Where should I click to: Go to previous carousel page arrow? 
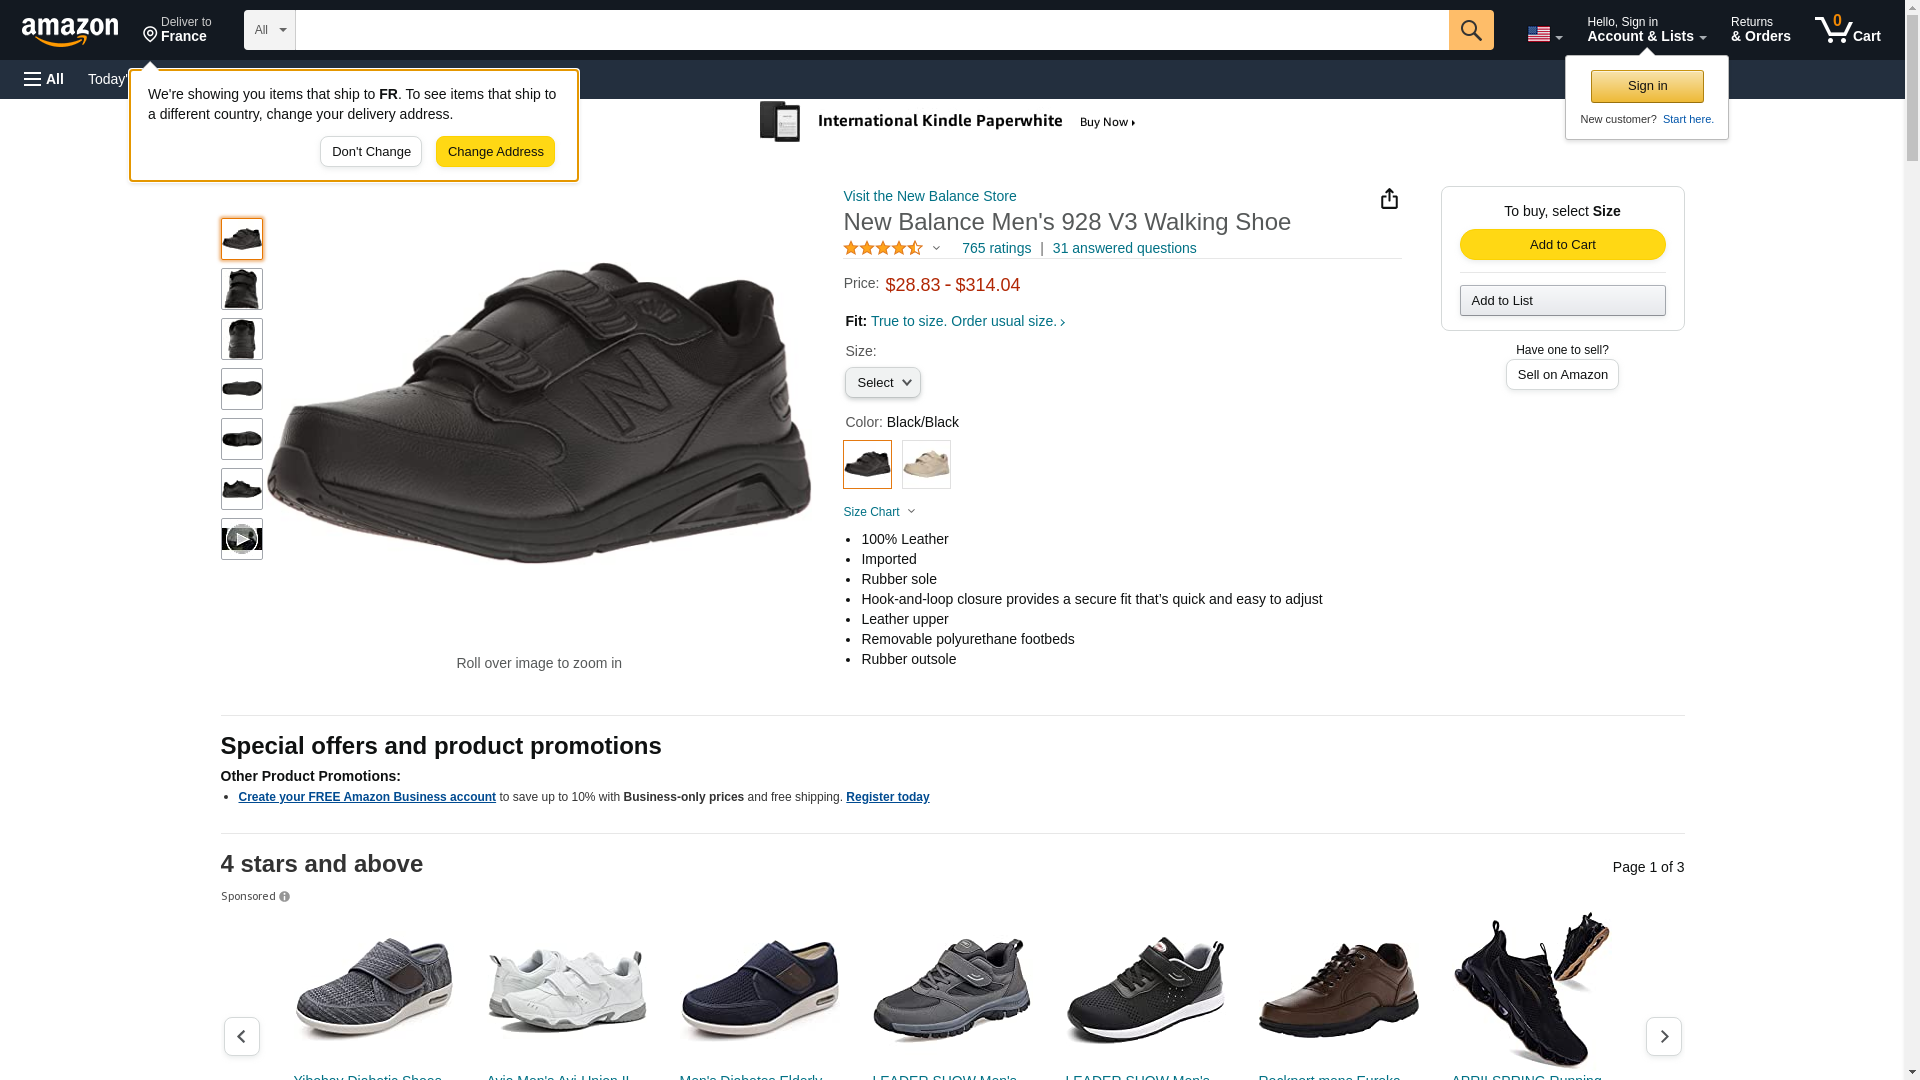(241, 1036)
